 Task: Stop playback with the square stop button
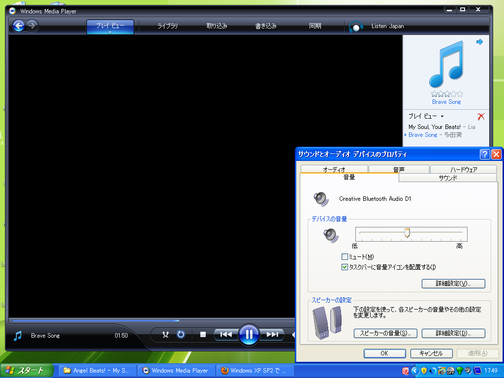203,334
